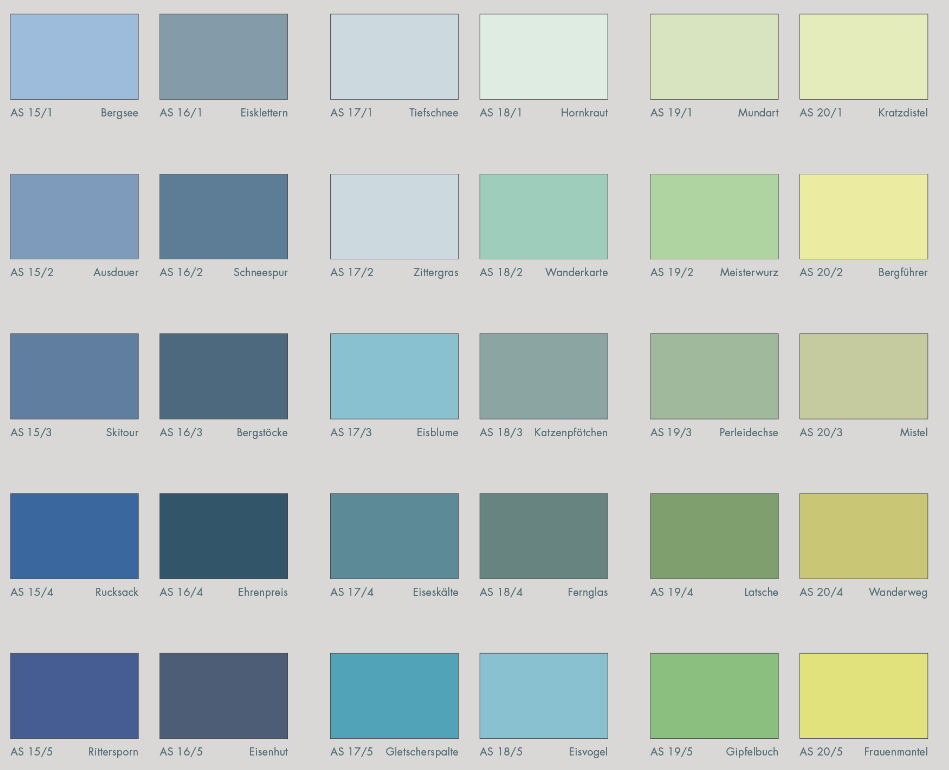The image size is (949, 770).
Task: Choose the Frauenmantel swatch AS 20/5
Action: [x=864, y=696]
